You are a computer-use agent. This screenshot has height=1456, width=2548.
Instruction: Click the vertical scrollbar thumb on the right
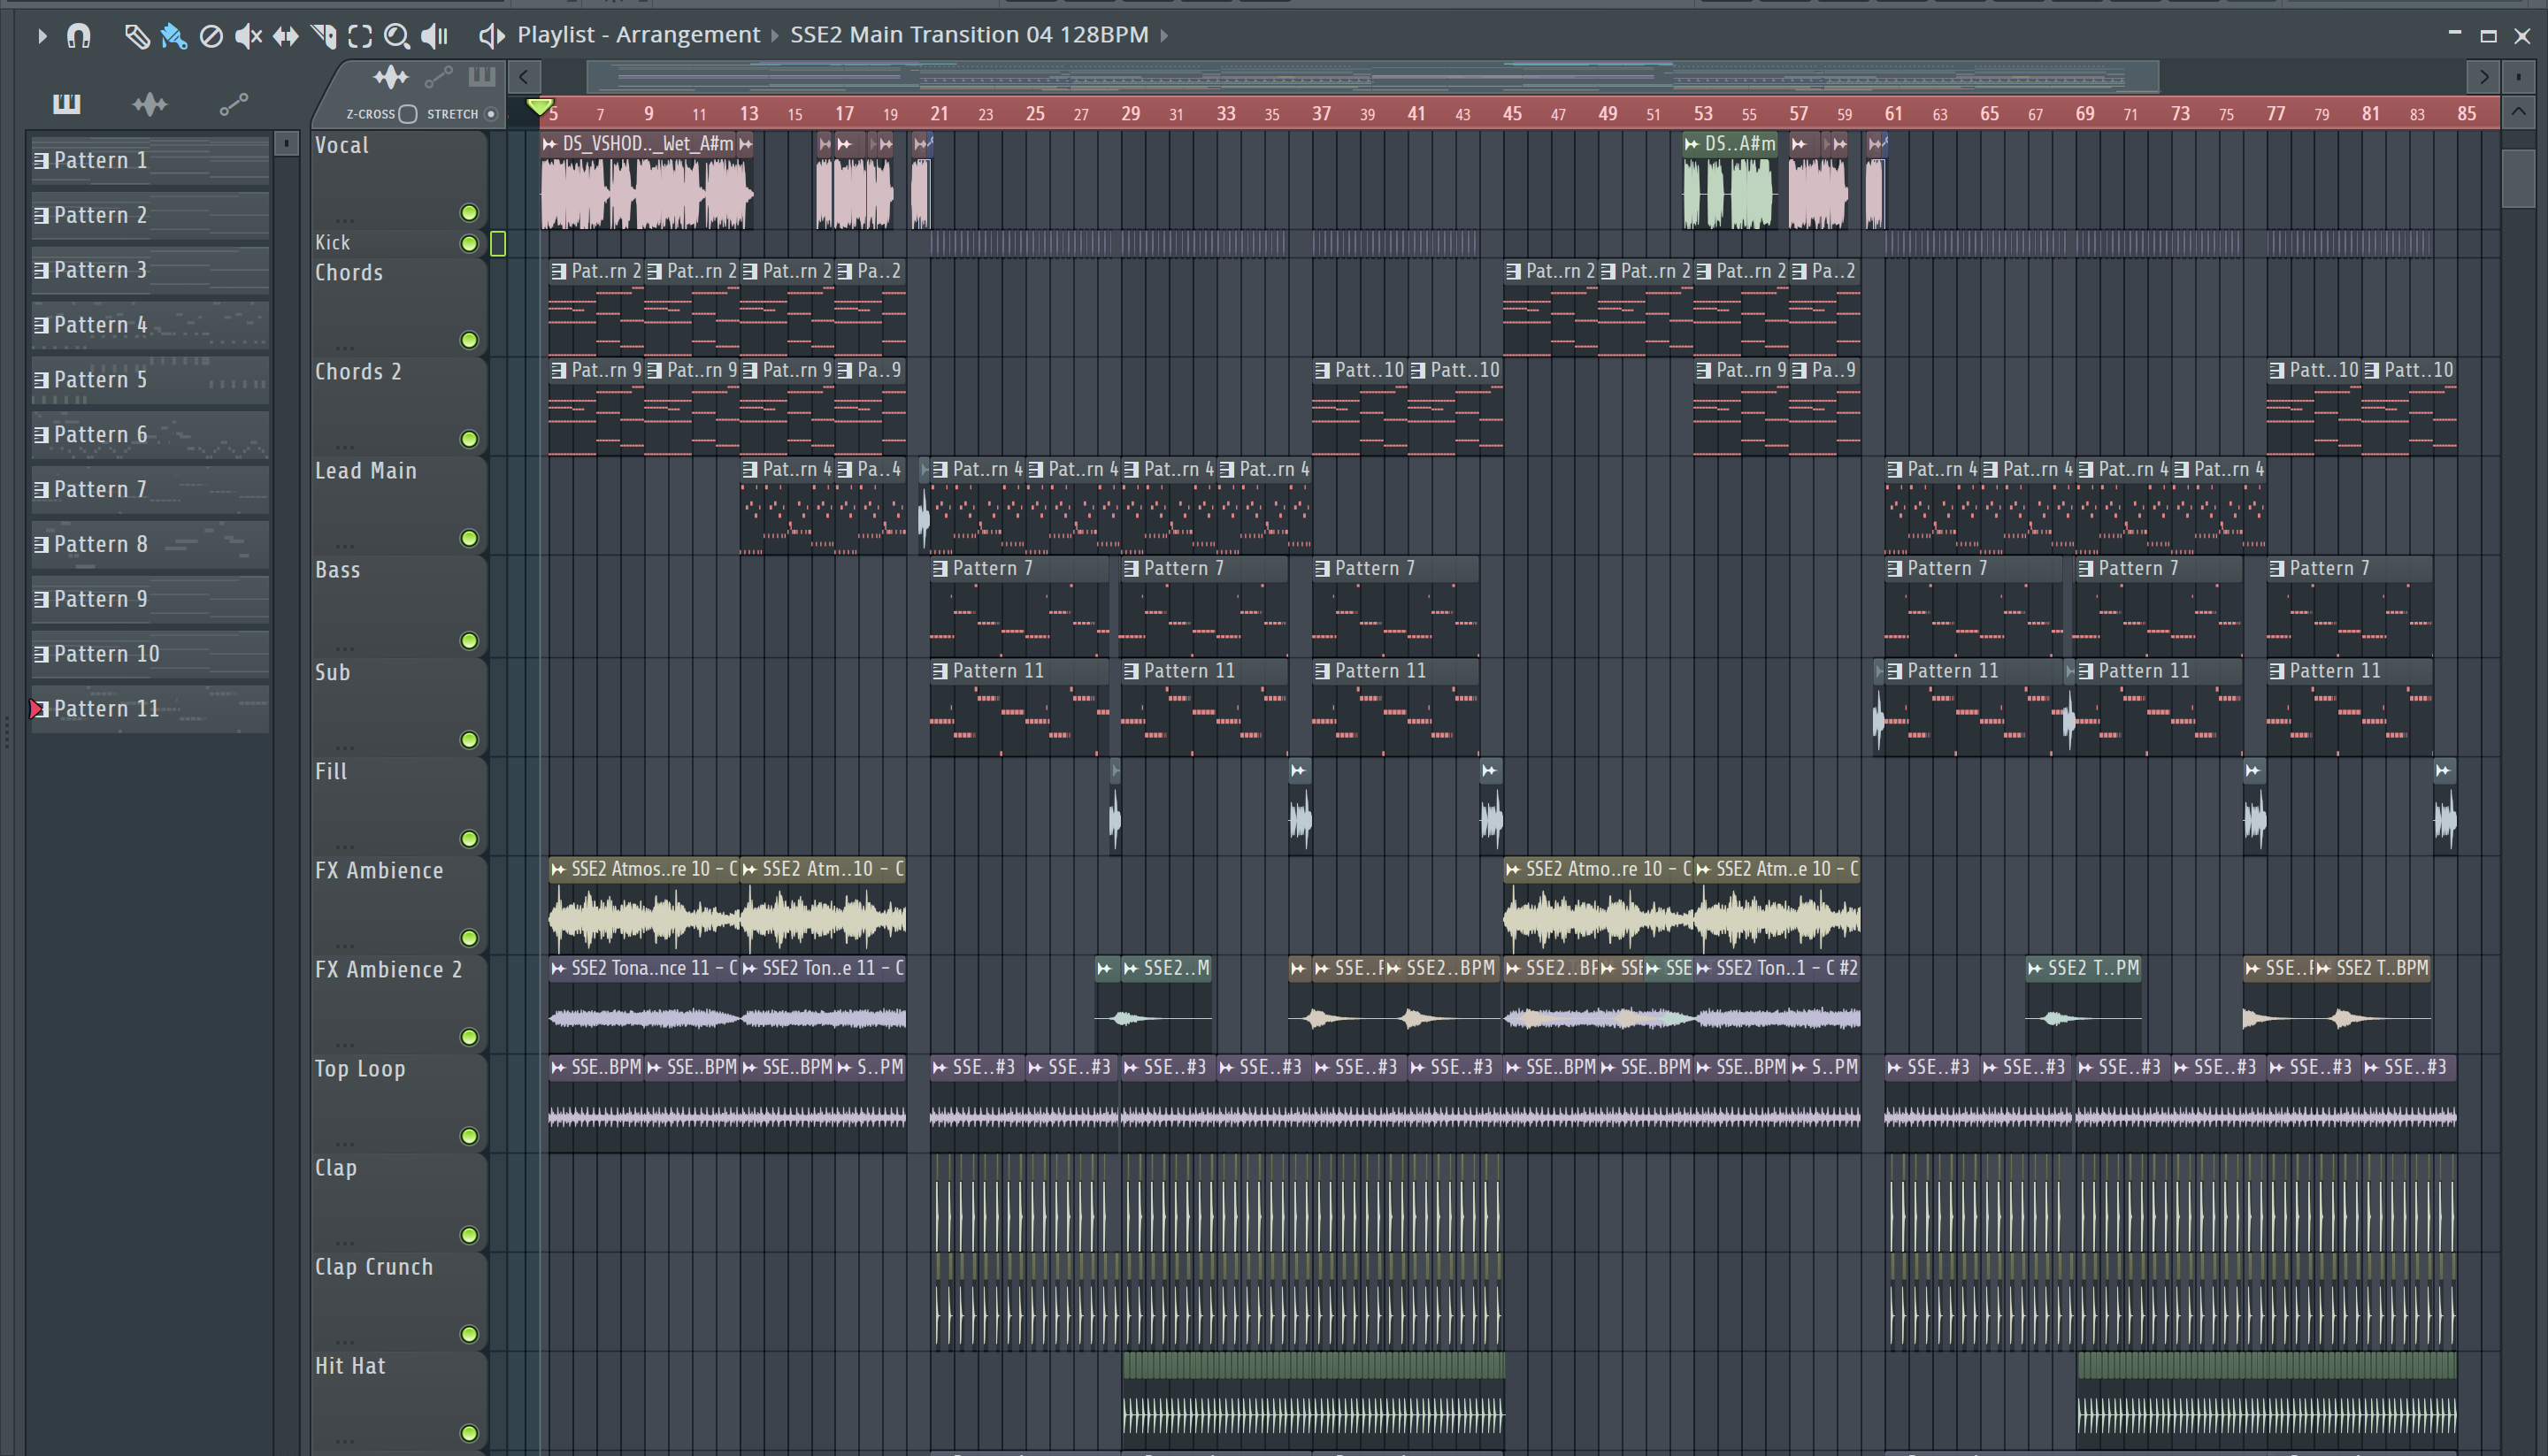tap(2518, 178)
